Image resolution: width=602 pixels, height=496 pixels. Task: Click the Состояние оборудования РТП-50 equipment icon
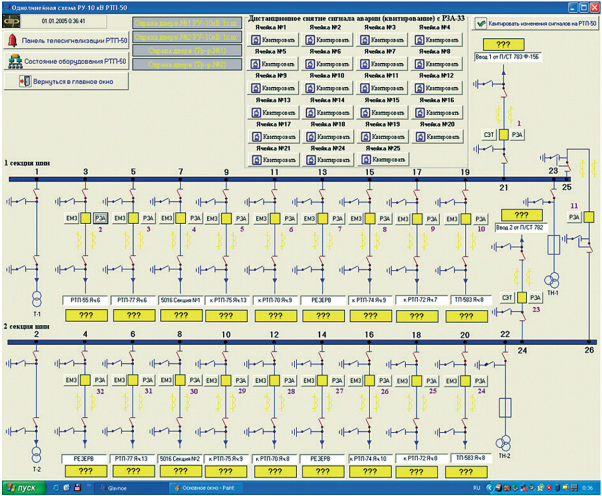(x=13, y=61)
